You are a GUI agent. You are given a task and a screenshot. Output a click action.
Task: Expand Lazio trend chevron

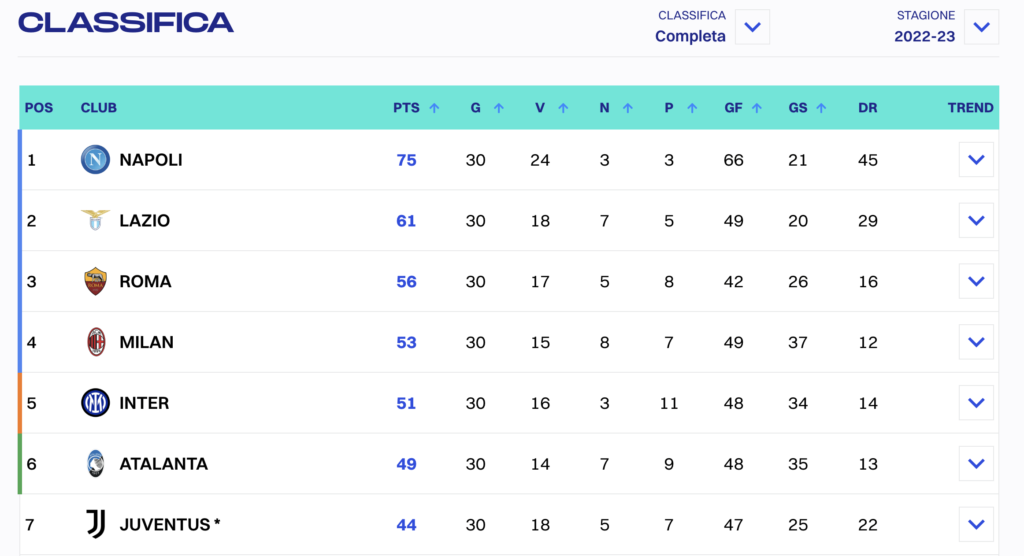coord(976,221)
